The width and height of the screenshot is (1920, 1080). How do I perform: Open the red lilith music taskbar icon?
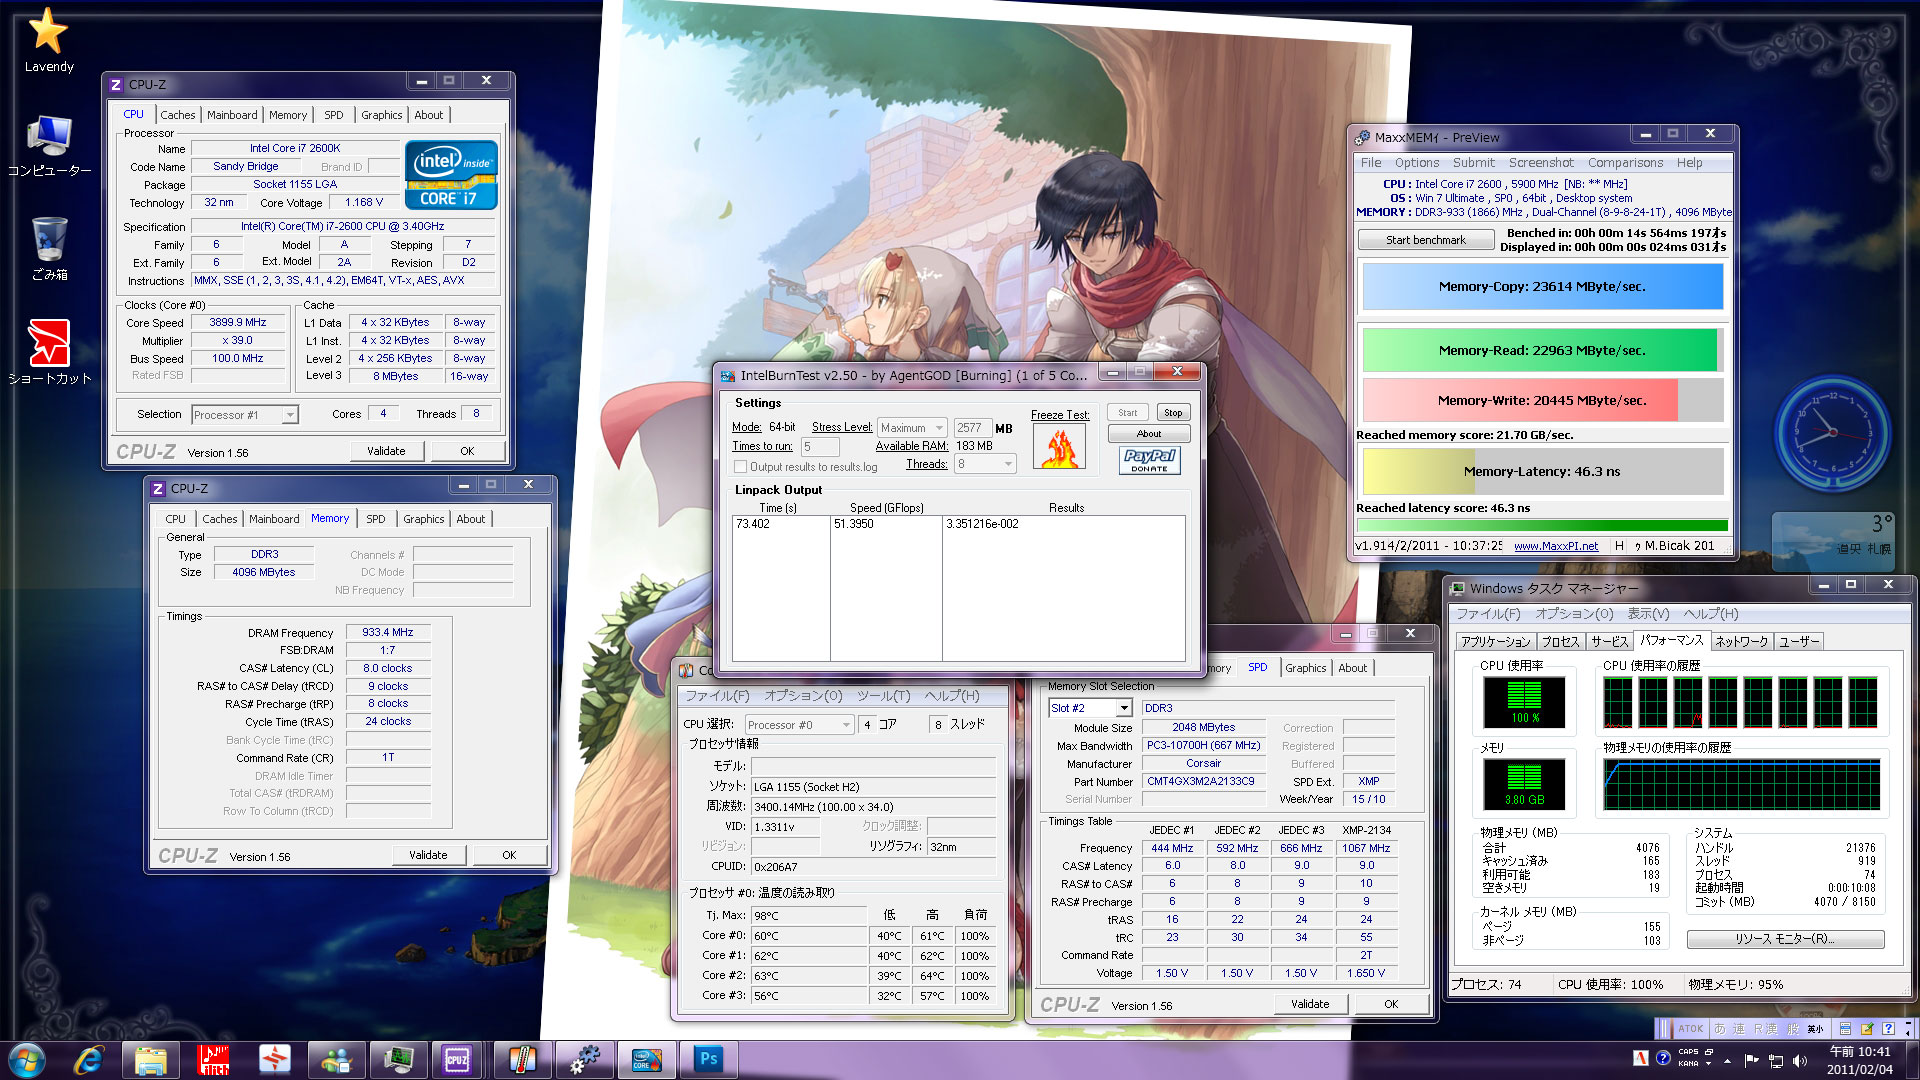click(213, 1059)
